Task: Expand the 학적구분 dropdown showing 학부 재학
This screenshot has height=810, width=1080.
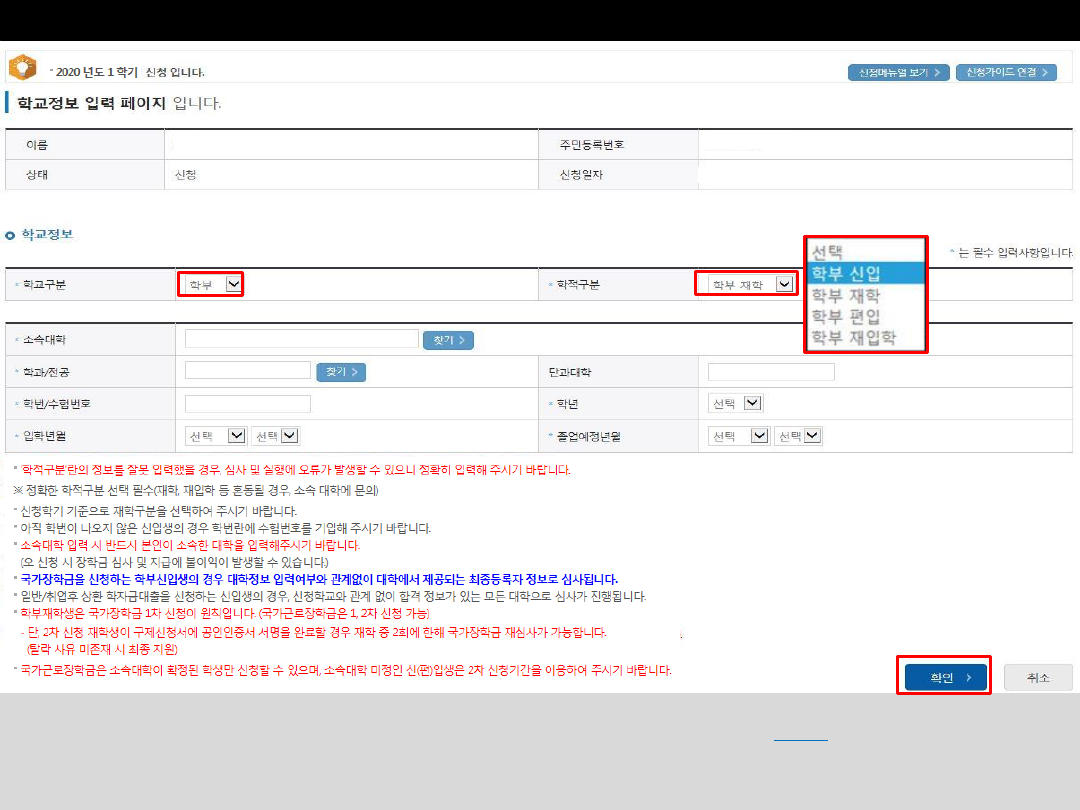Action: click(745, 285)
